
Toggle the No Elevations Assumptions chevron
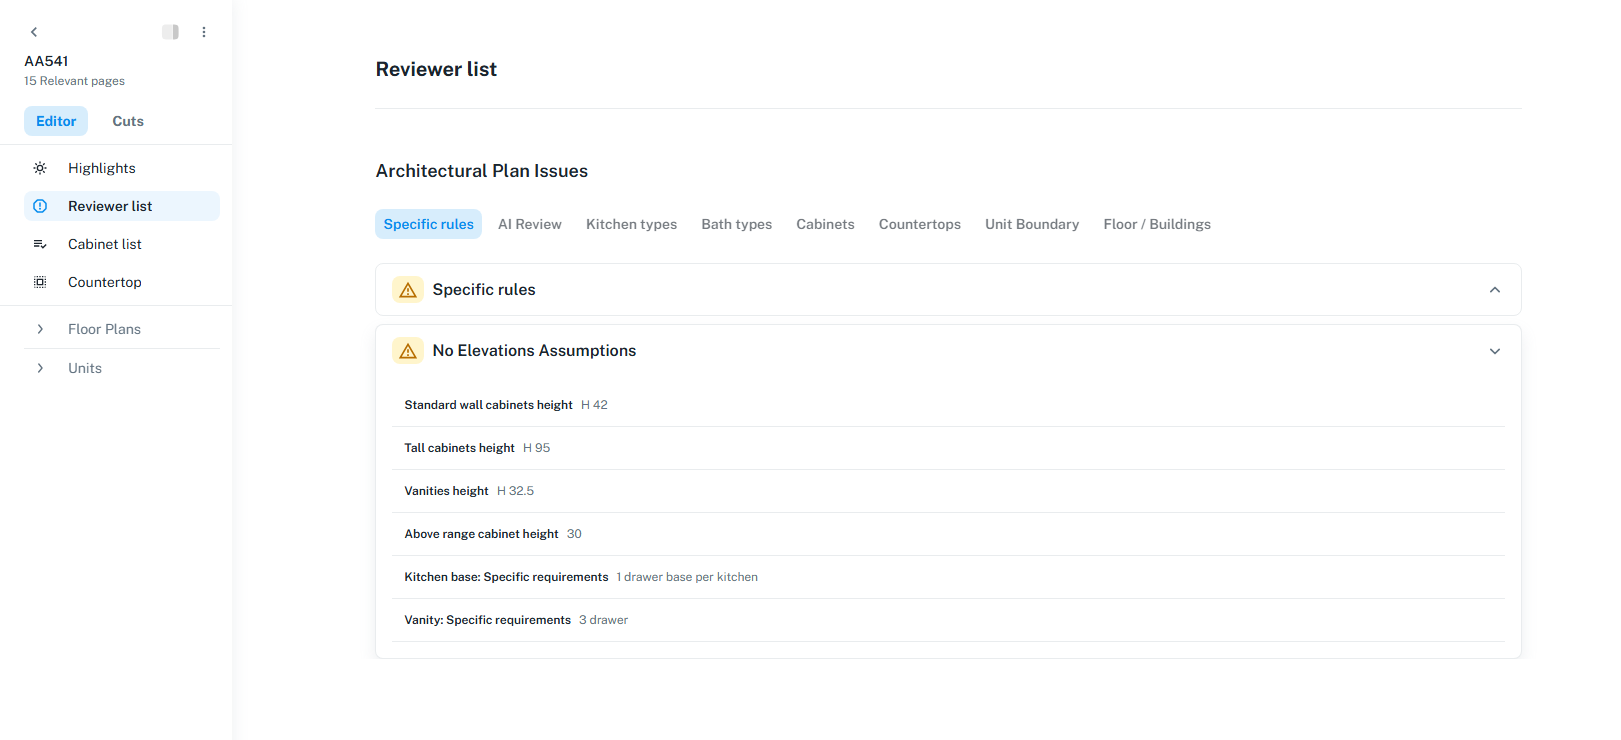[x=1495, y=351]
